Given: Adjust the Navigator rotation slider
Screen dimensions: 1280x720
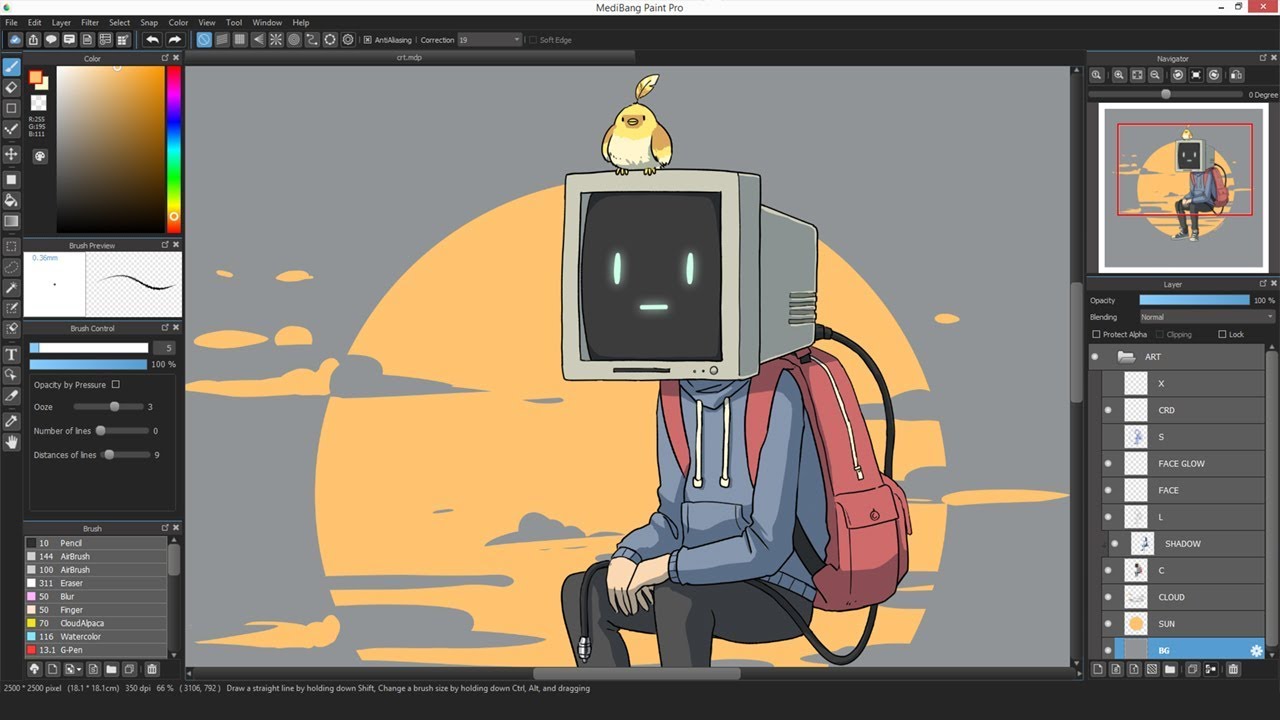Looking at the screenshot, I should 1166,94.
